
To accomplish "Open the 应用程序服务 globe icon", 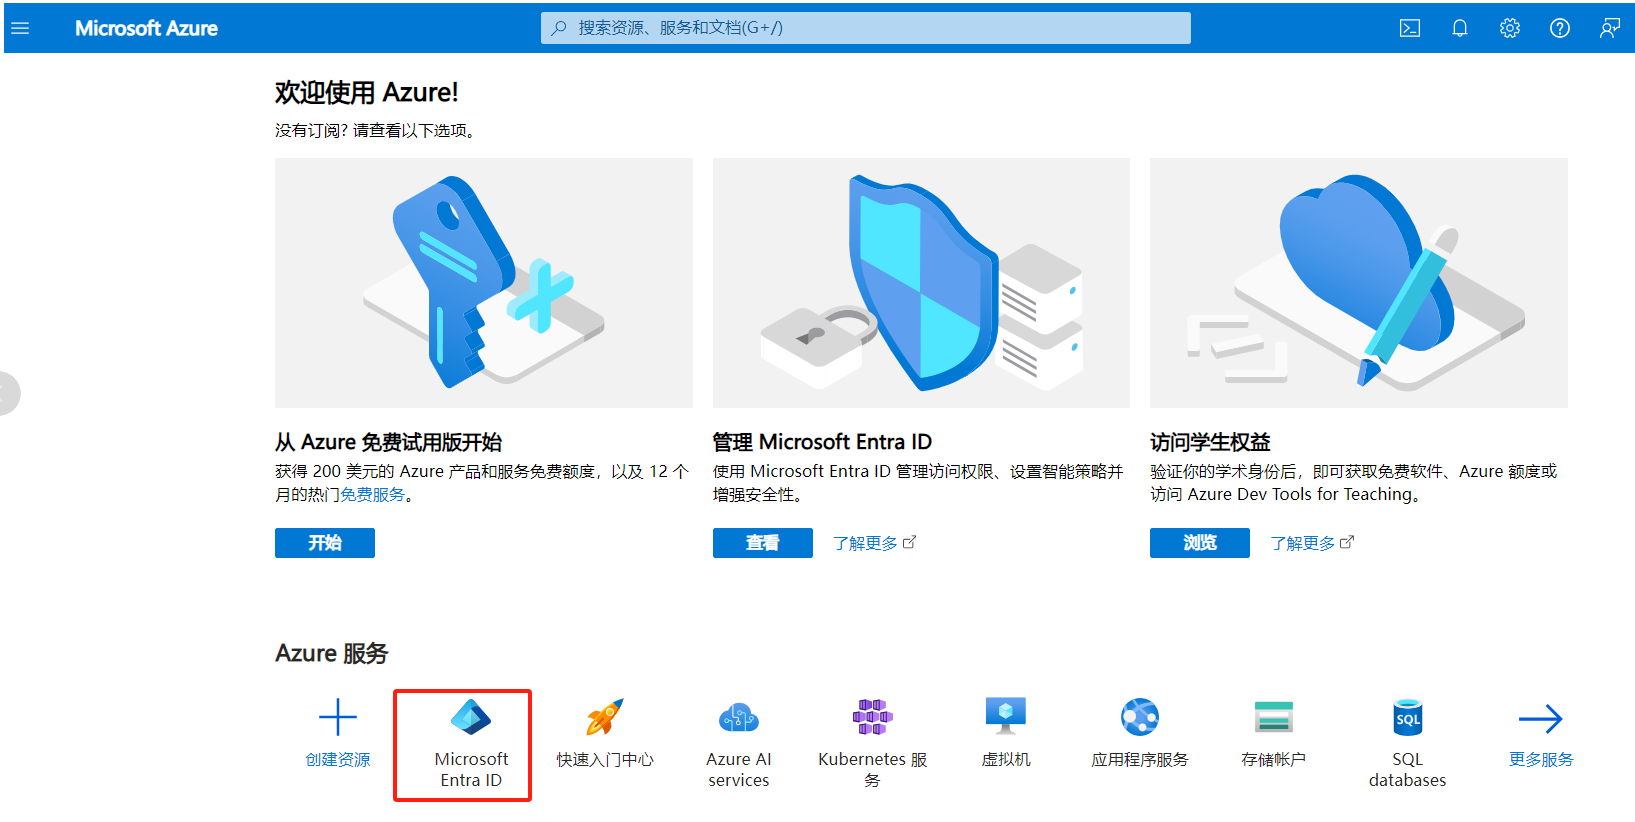I will tap(1140, 717).
